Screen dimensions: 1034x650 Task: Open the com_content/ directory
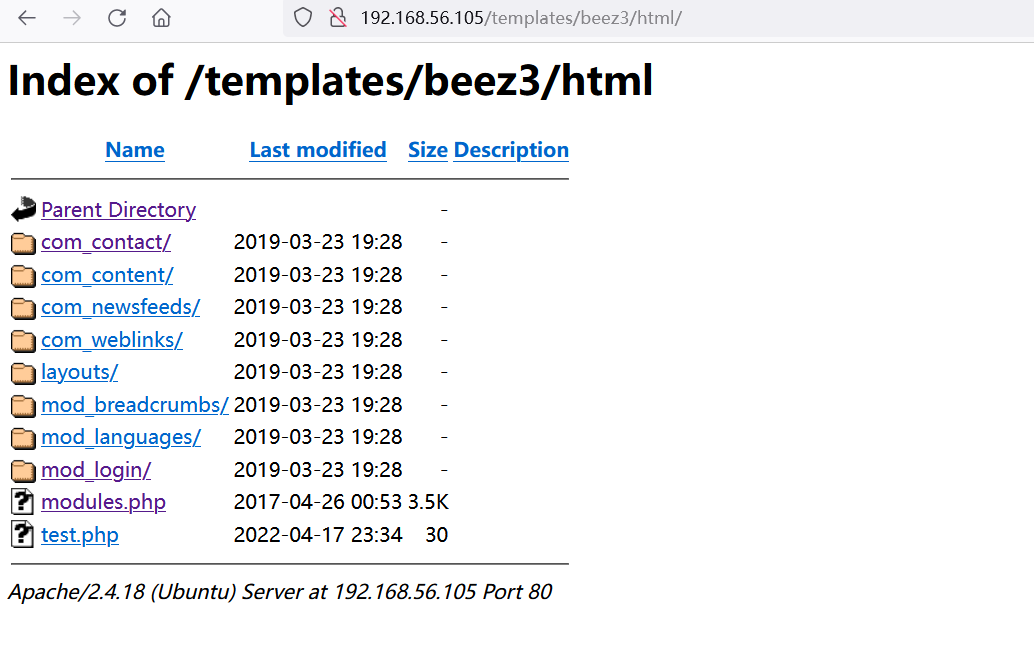[107, 275]
